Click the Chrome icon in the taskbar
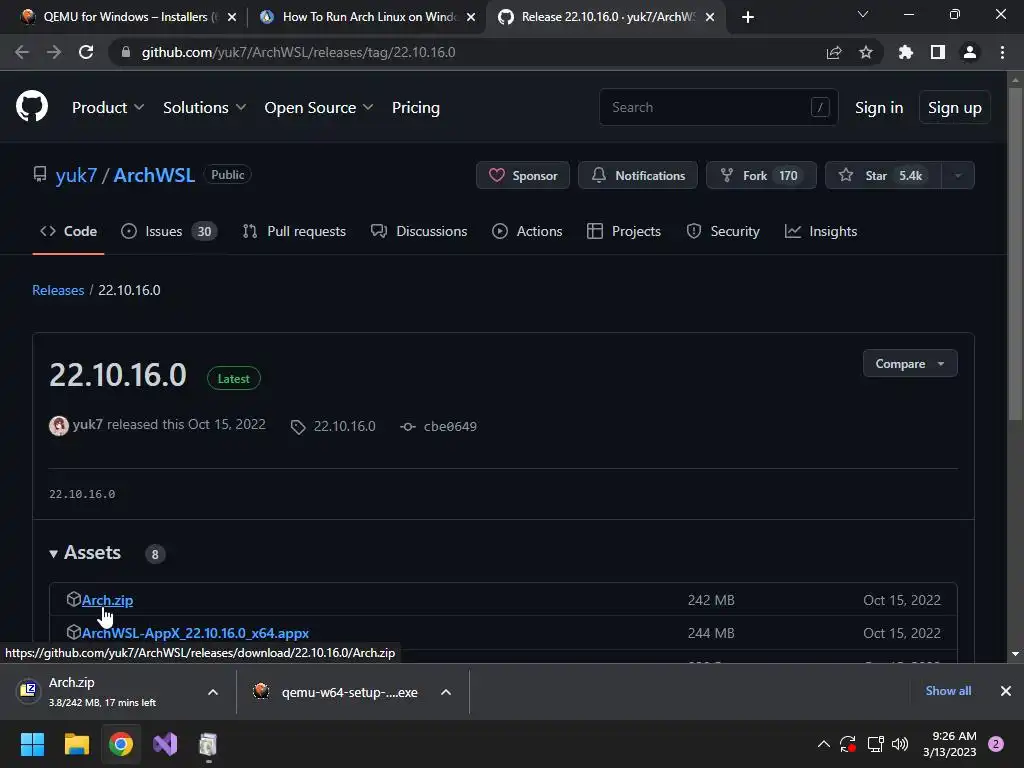 (x=121, y=744)
